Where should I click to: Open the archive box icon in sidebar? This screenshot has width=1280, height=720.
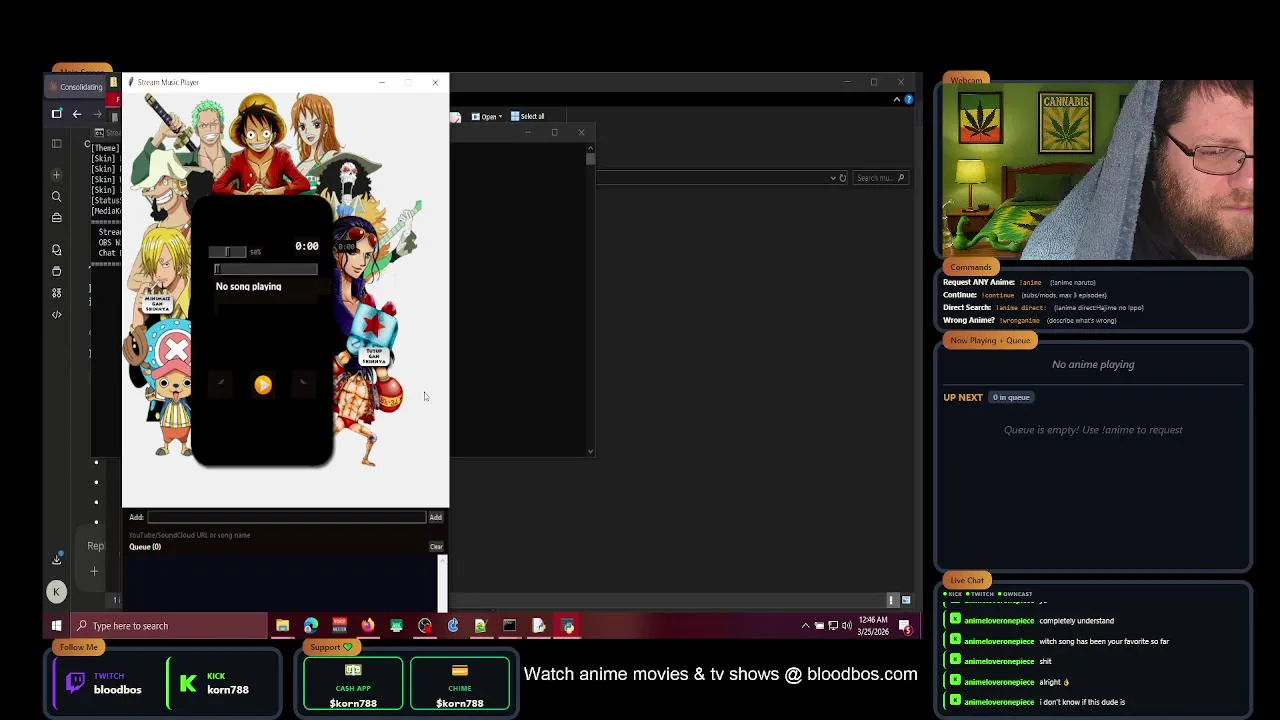(x=56, y=271)
